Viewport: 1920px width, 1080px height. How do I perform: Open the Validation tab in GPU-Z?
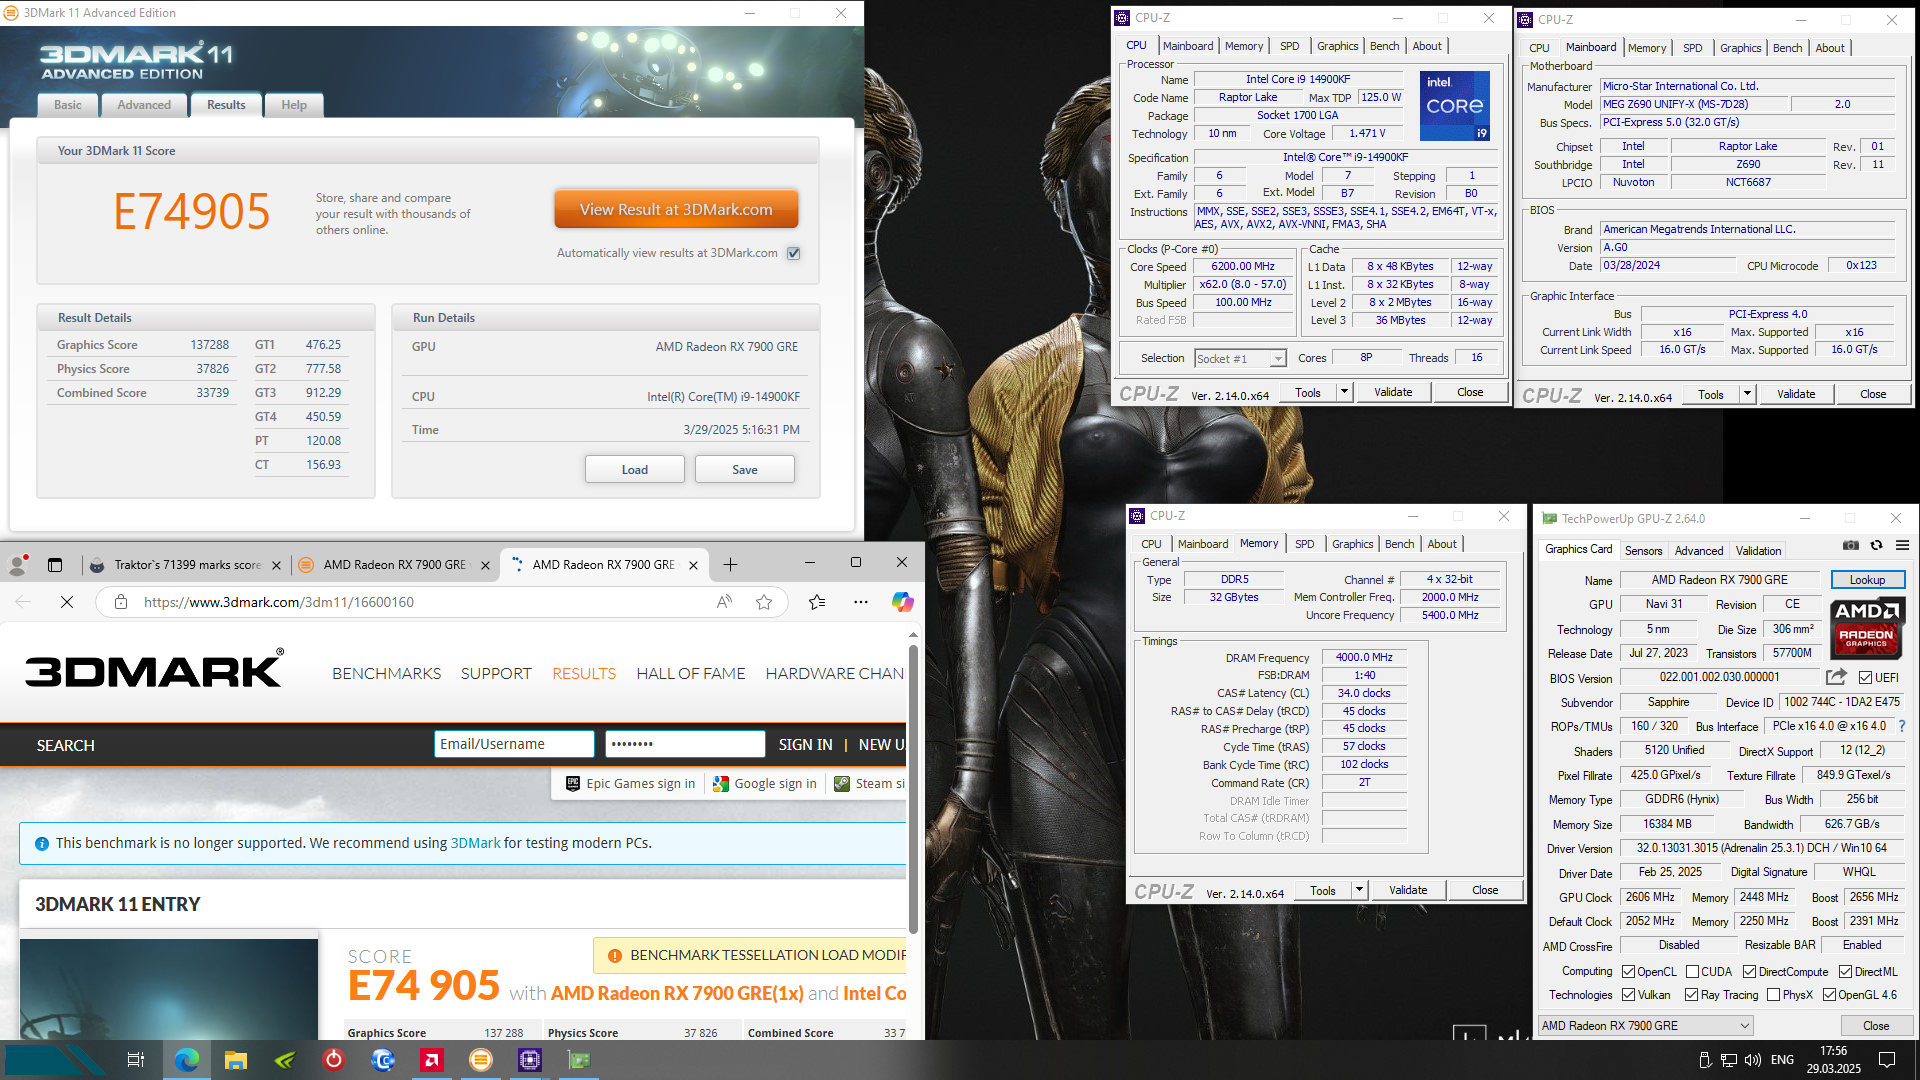(1758, 551)
